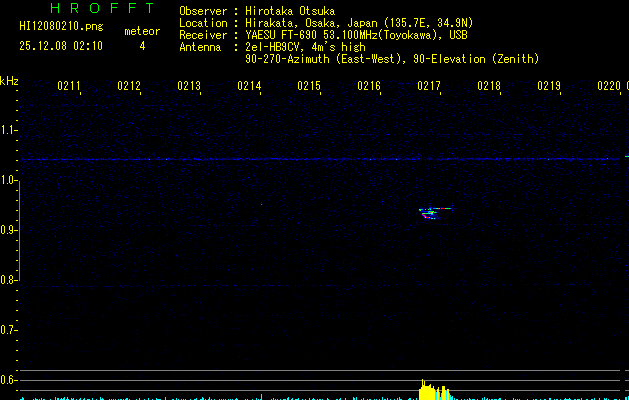This screenshot has width=629, height=400.
Task: Click time marker 0218
Action: (x=489, y=86)
